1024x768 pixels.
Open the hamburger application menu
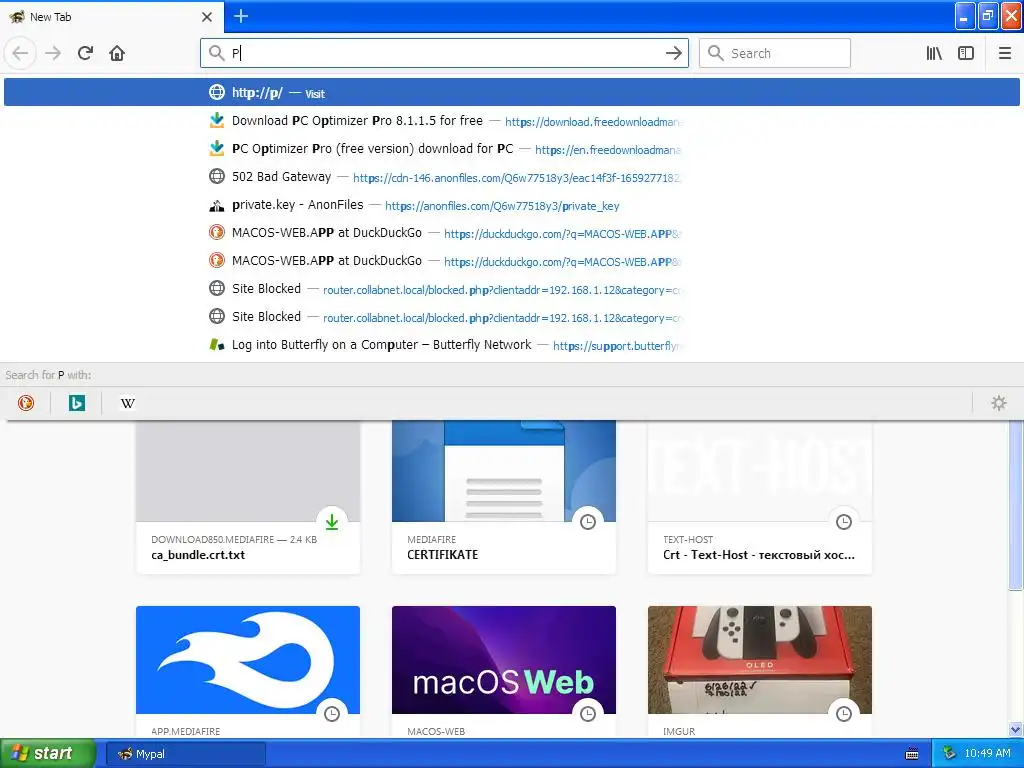coord(1005,53)
